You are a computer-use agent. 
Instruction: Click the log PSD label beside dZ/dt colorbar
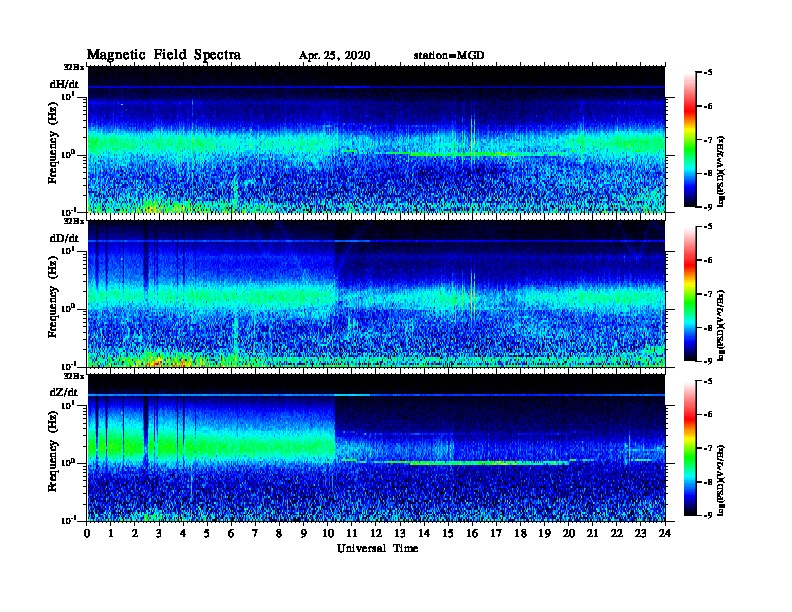[721, 480]
